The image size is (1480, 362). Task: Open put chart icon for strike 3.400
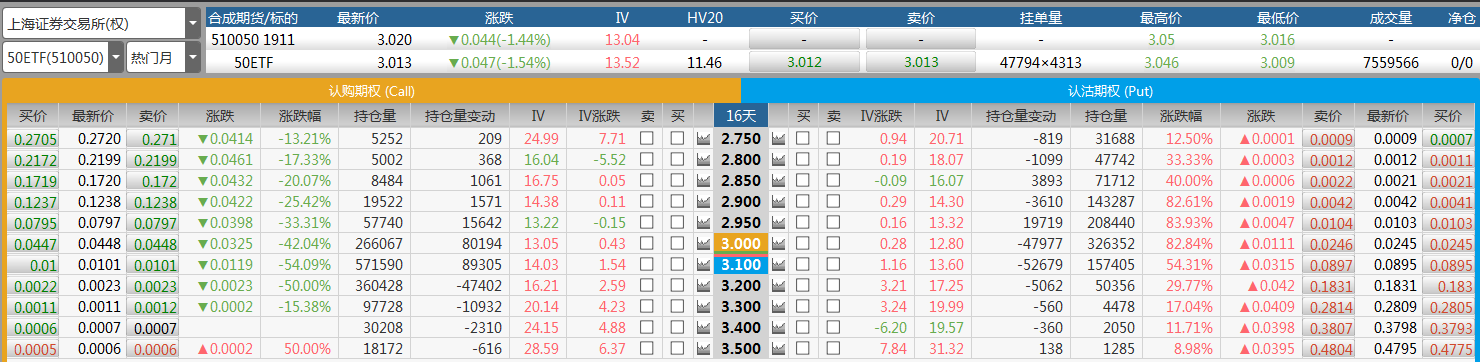click(778, 327)
